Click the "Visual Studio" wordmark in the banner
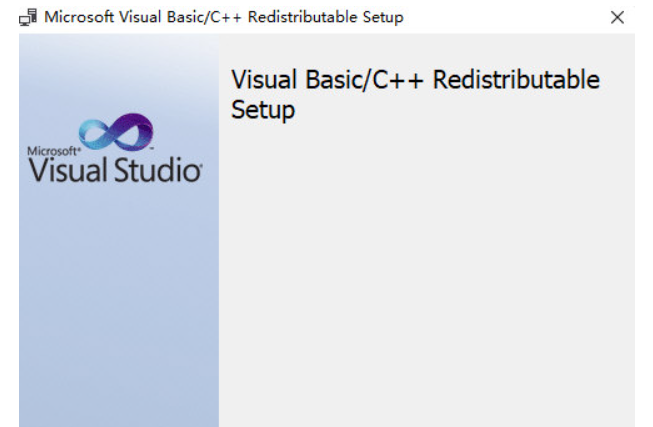The height and width of the screenshot is (427, 653). point(115,169)
